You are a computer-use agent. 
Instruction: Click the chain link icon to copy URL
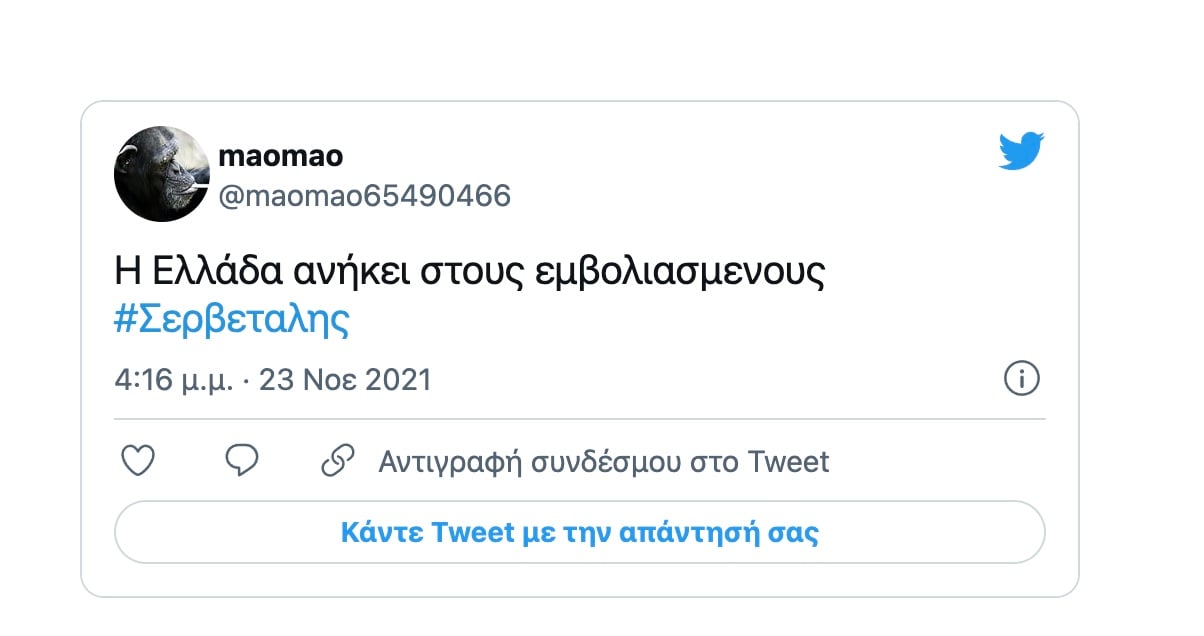pos(339,460)
